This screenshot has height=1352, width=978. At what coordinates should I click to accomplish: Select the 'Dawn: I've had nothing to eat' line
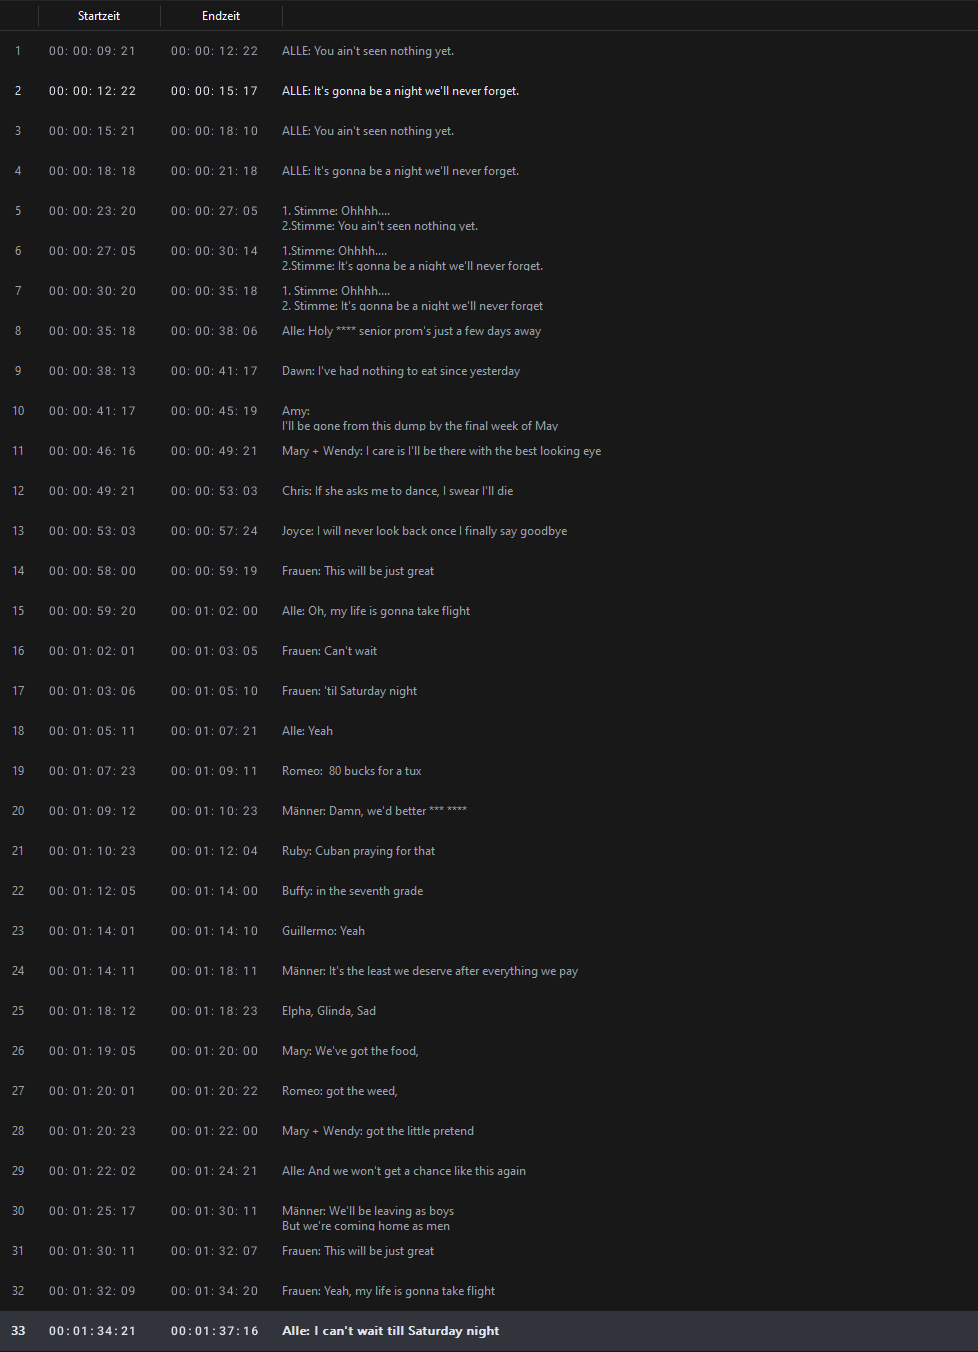(x=489, y=371)
